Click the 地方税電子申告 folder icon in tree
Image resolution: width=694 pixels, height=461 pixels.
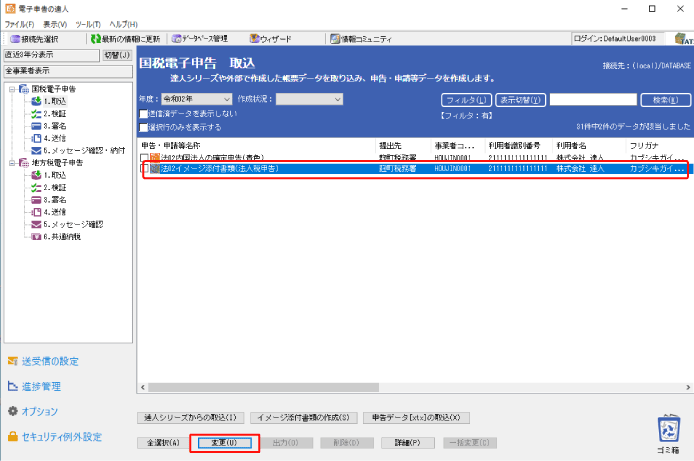click(x=24, y=163)
